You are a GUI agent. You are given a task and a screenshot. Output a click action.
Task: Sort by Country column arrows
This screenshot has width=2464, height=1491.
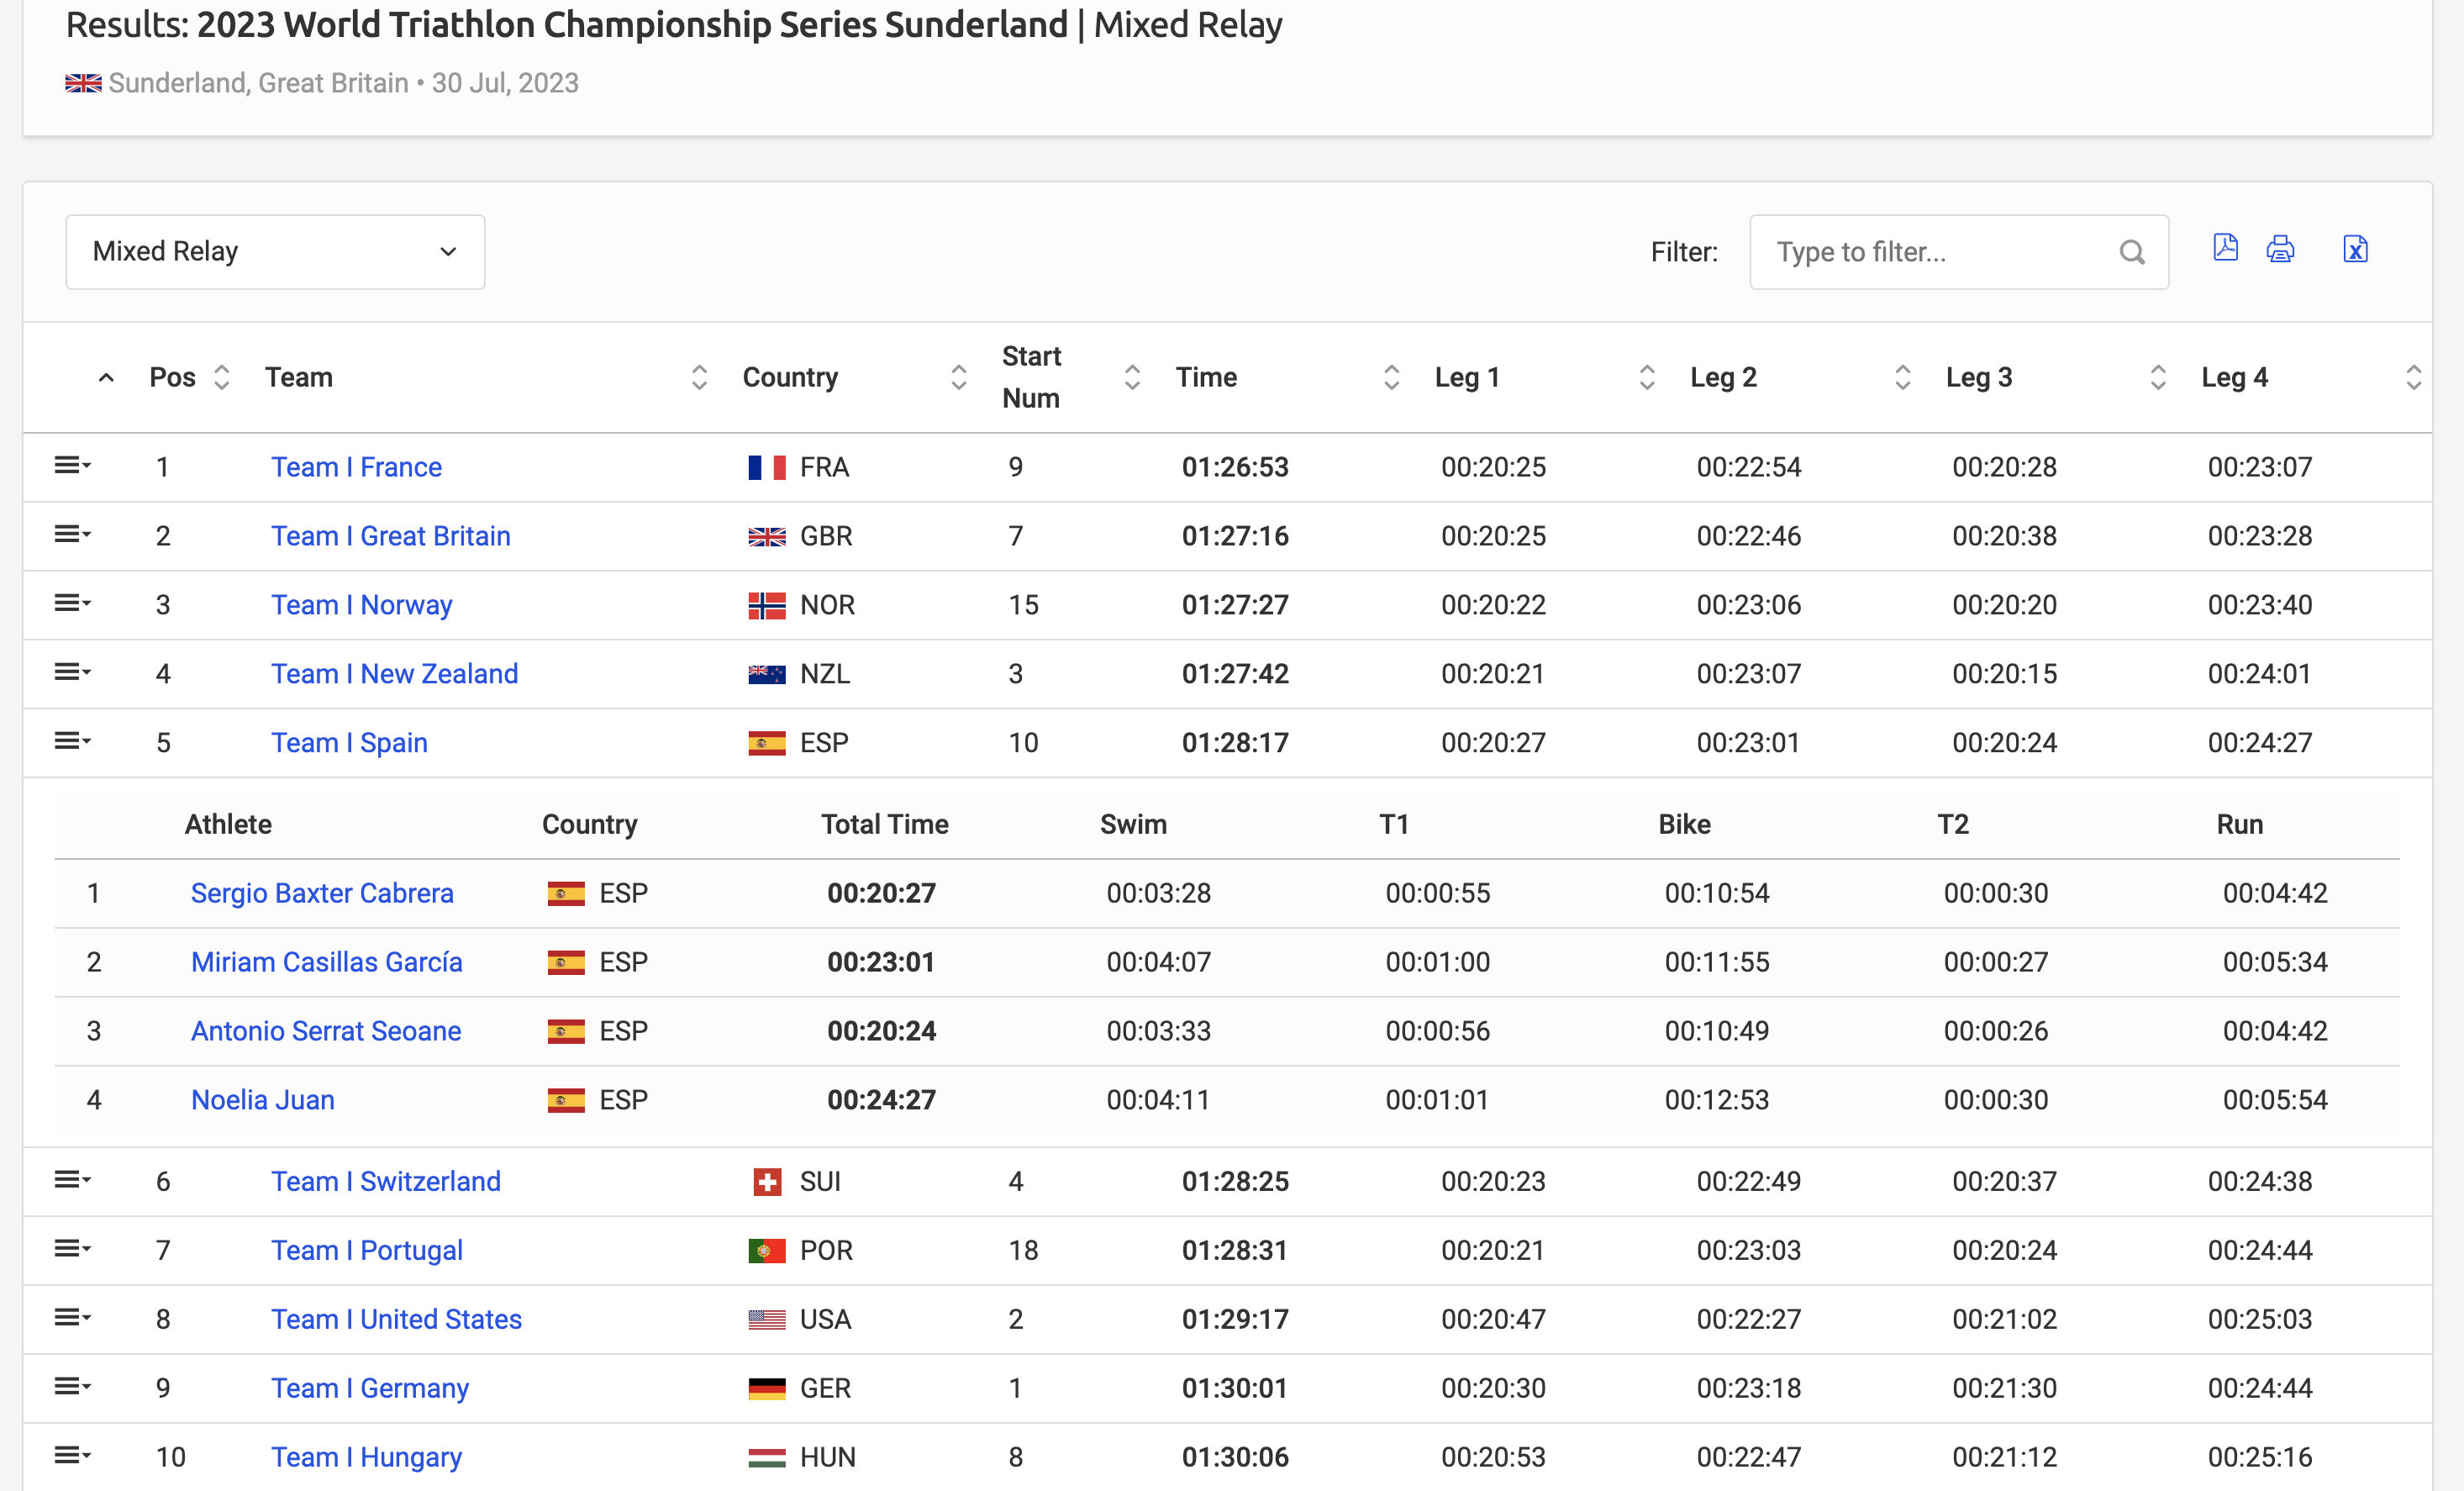(x=958, y=377)
